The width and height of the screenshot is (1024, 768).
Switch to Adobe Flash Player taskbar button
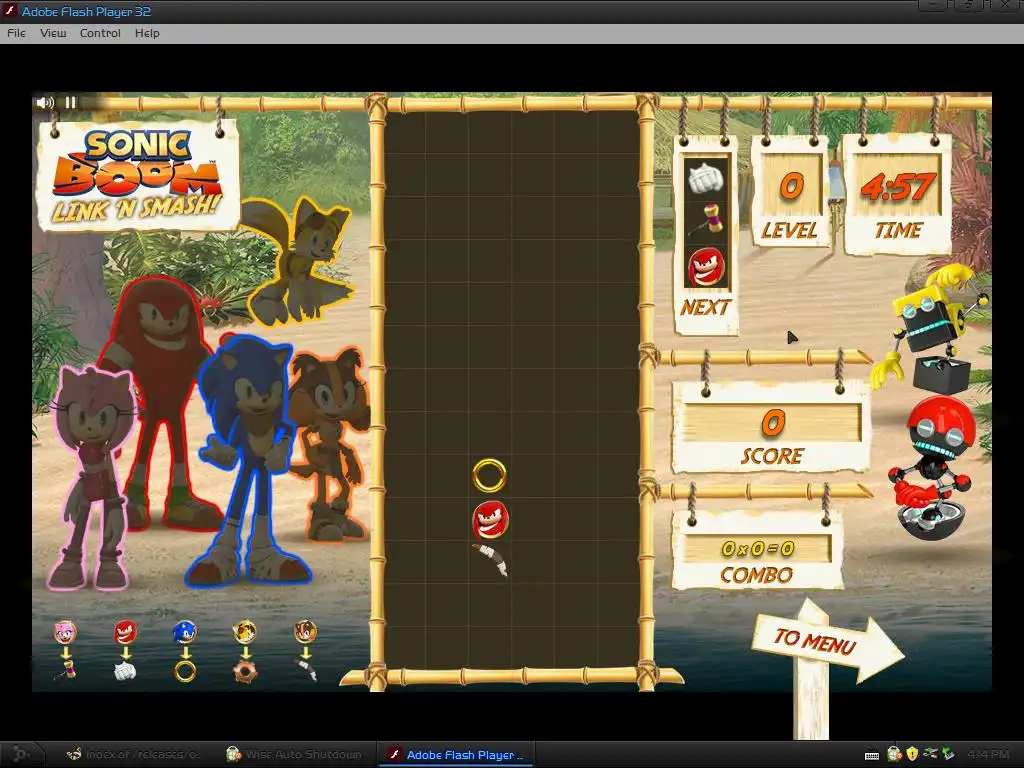(456, 754)
